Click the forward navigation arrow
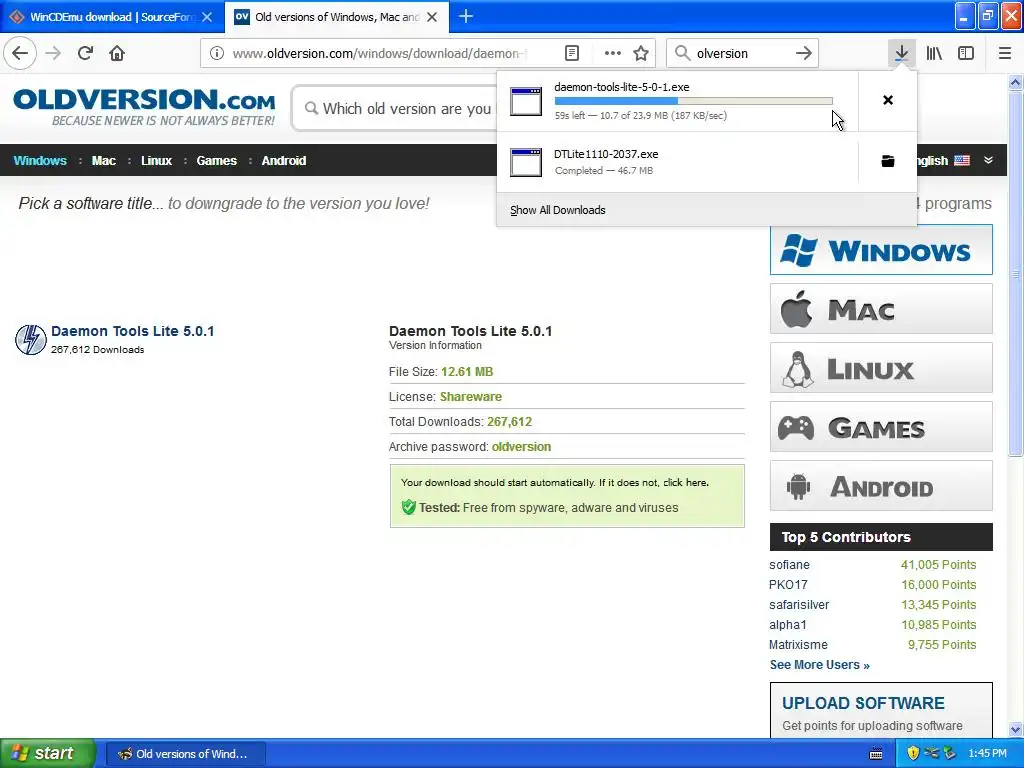Image resolution: width=1024 pixels, height=768 pixels. 54,53
